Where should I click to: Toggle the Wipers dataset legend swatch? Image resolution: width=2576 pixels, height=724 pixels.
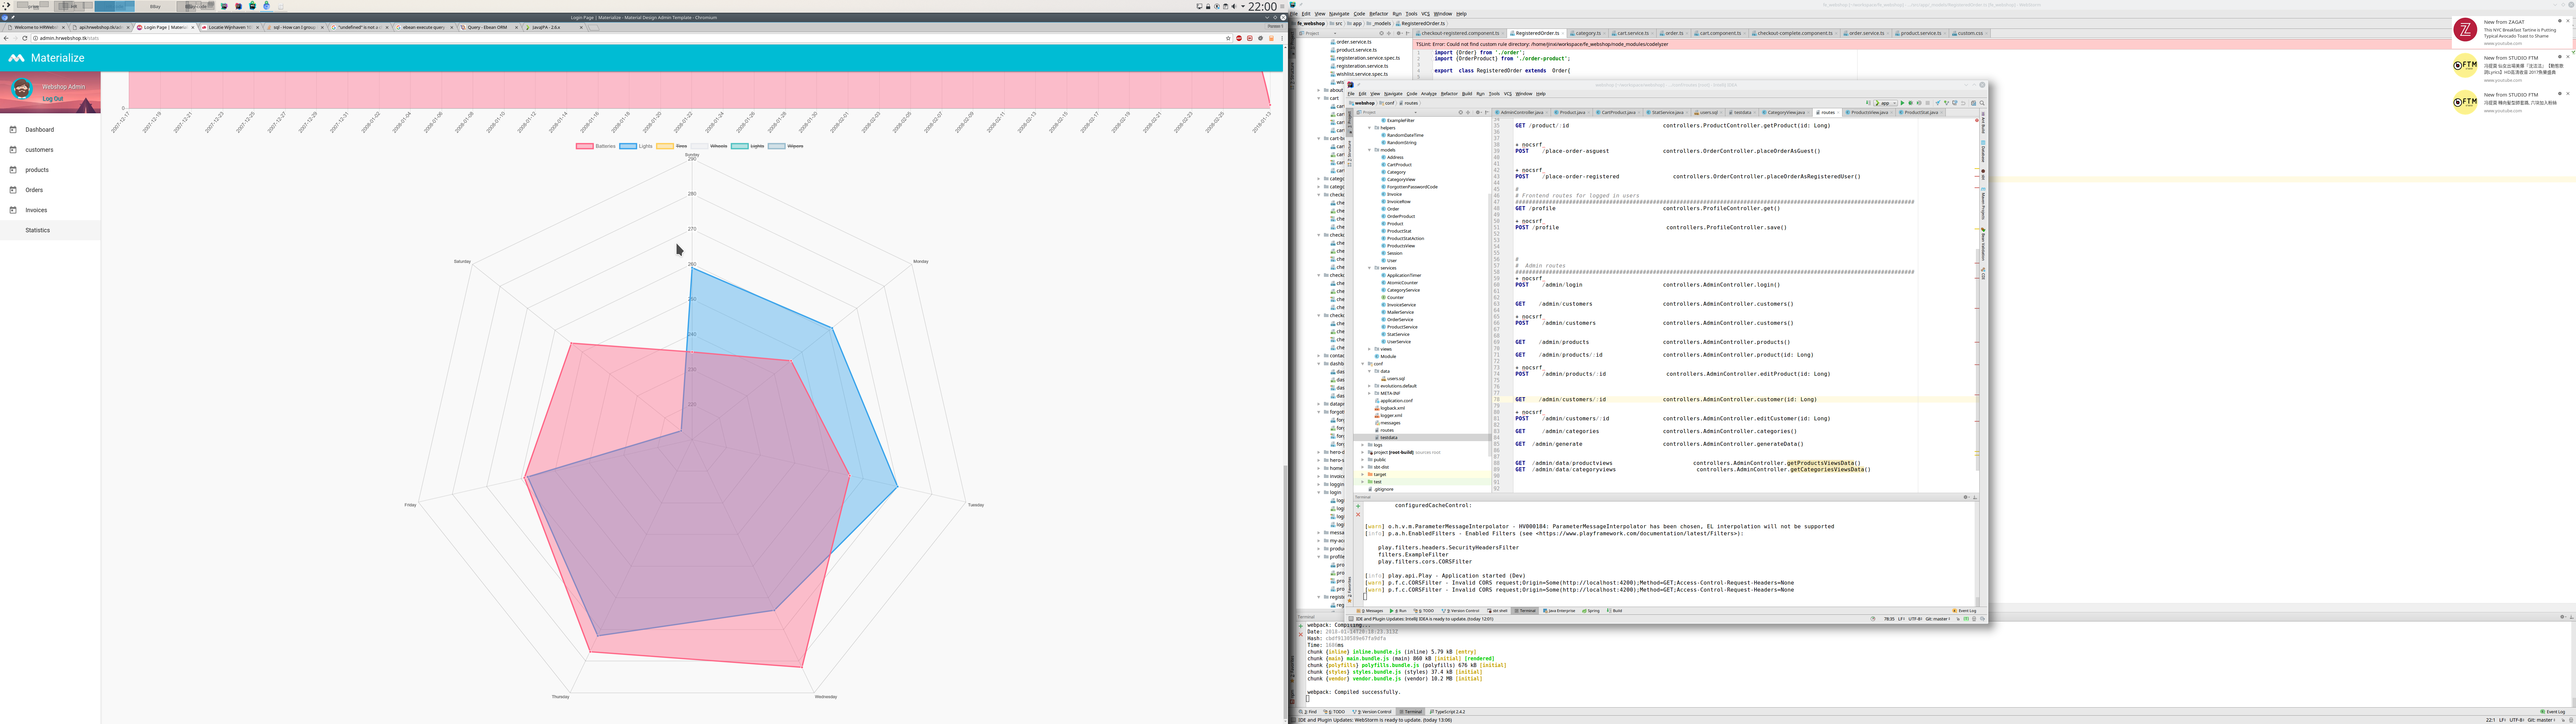point(777,146)
